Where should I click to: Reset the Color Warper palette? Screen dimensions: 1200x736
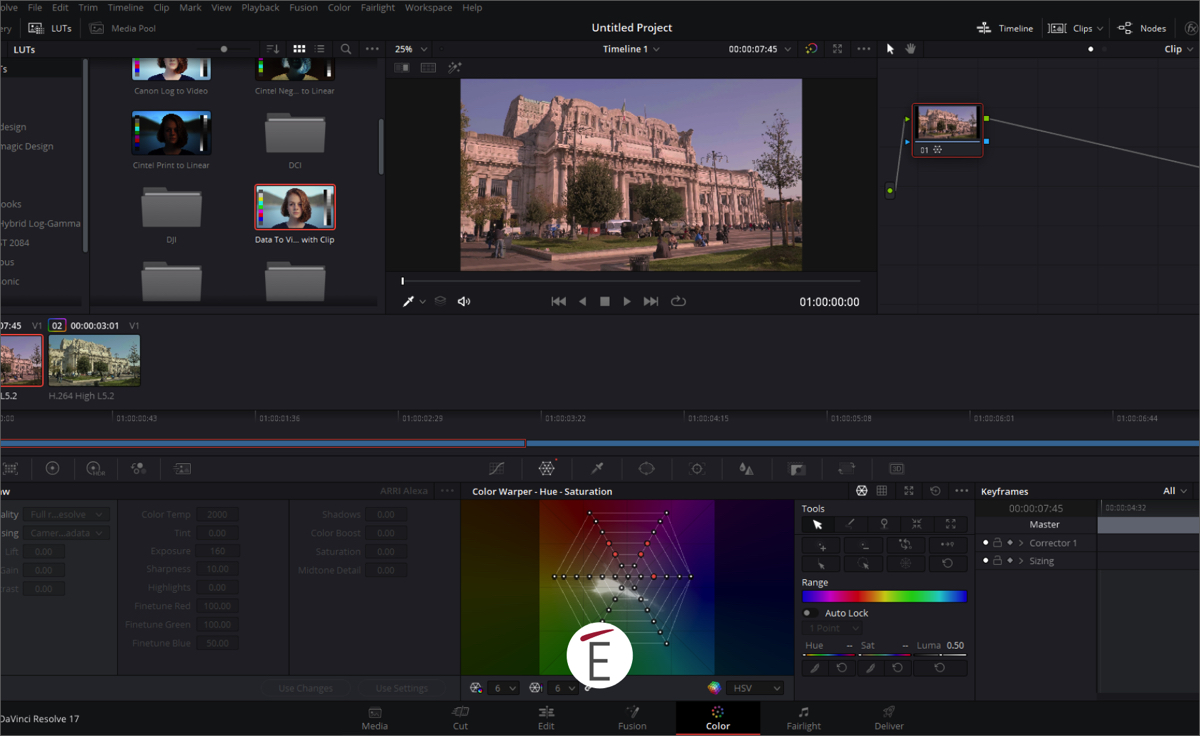click(935, 491)
